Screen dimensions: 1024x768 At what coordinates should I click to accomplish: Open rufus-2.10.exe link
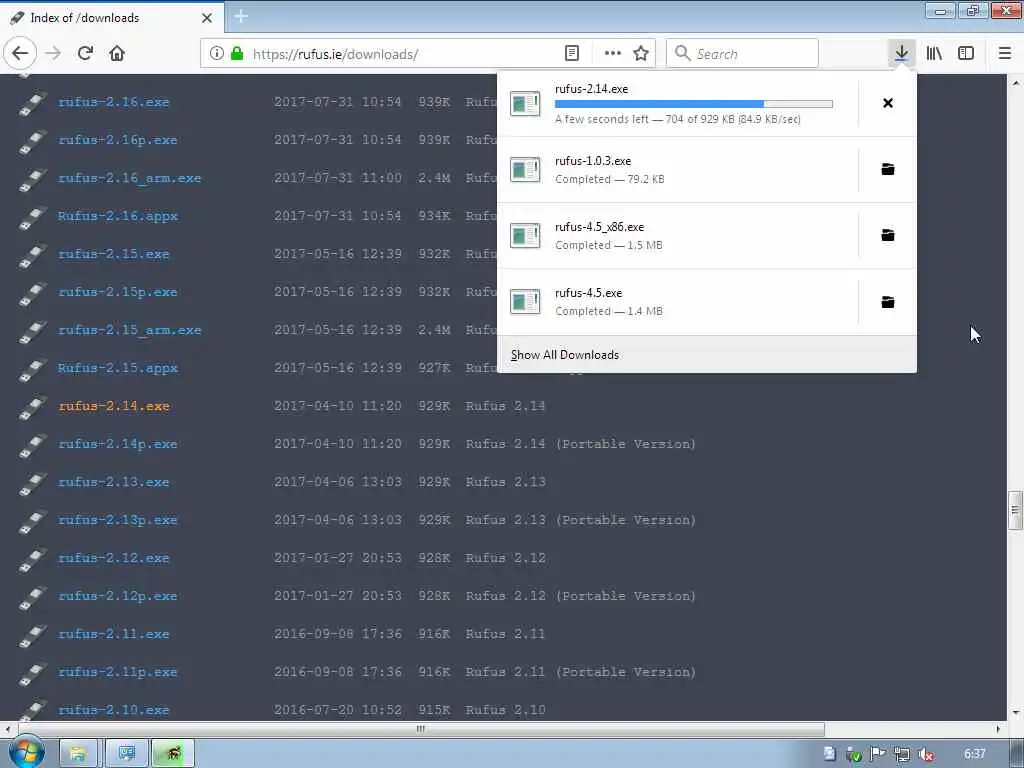pyautogui.click(x=114, y=710)
